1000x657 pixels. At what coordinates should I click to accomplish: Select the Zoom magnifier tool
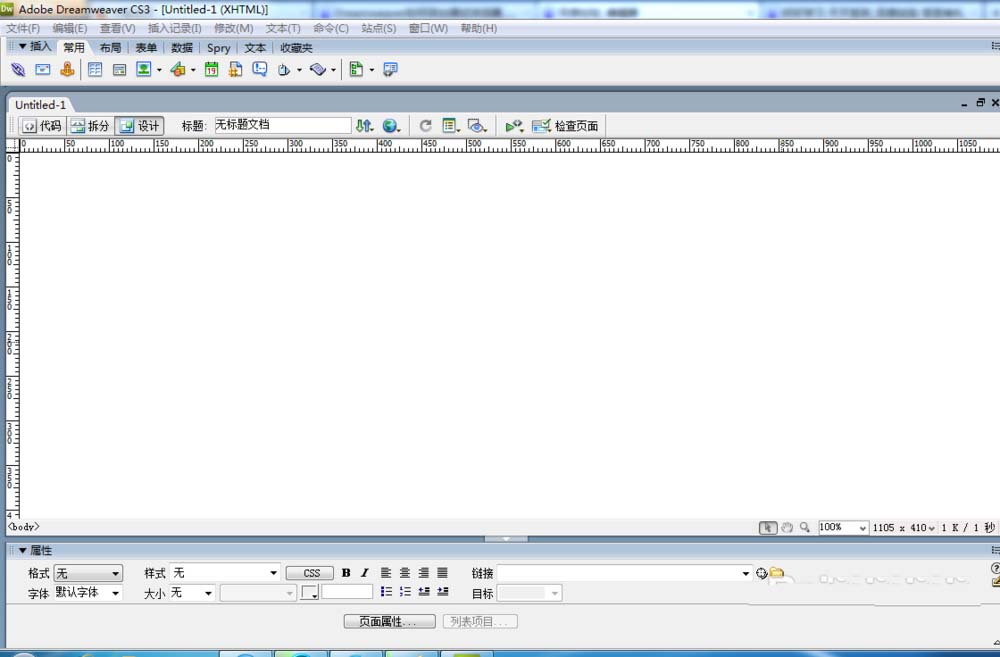click(805, 528)
